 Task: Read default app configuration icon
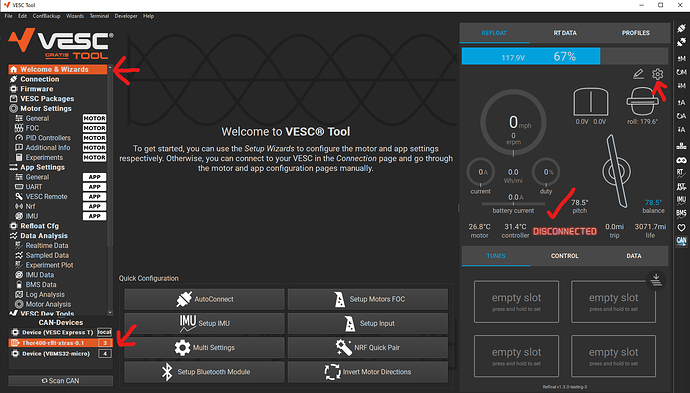click(x=681, y=116)
